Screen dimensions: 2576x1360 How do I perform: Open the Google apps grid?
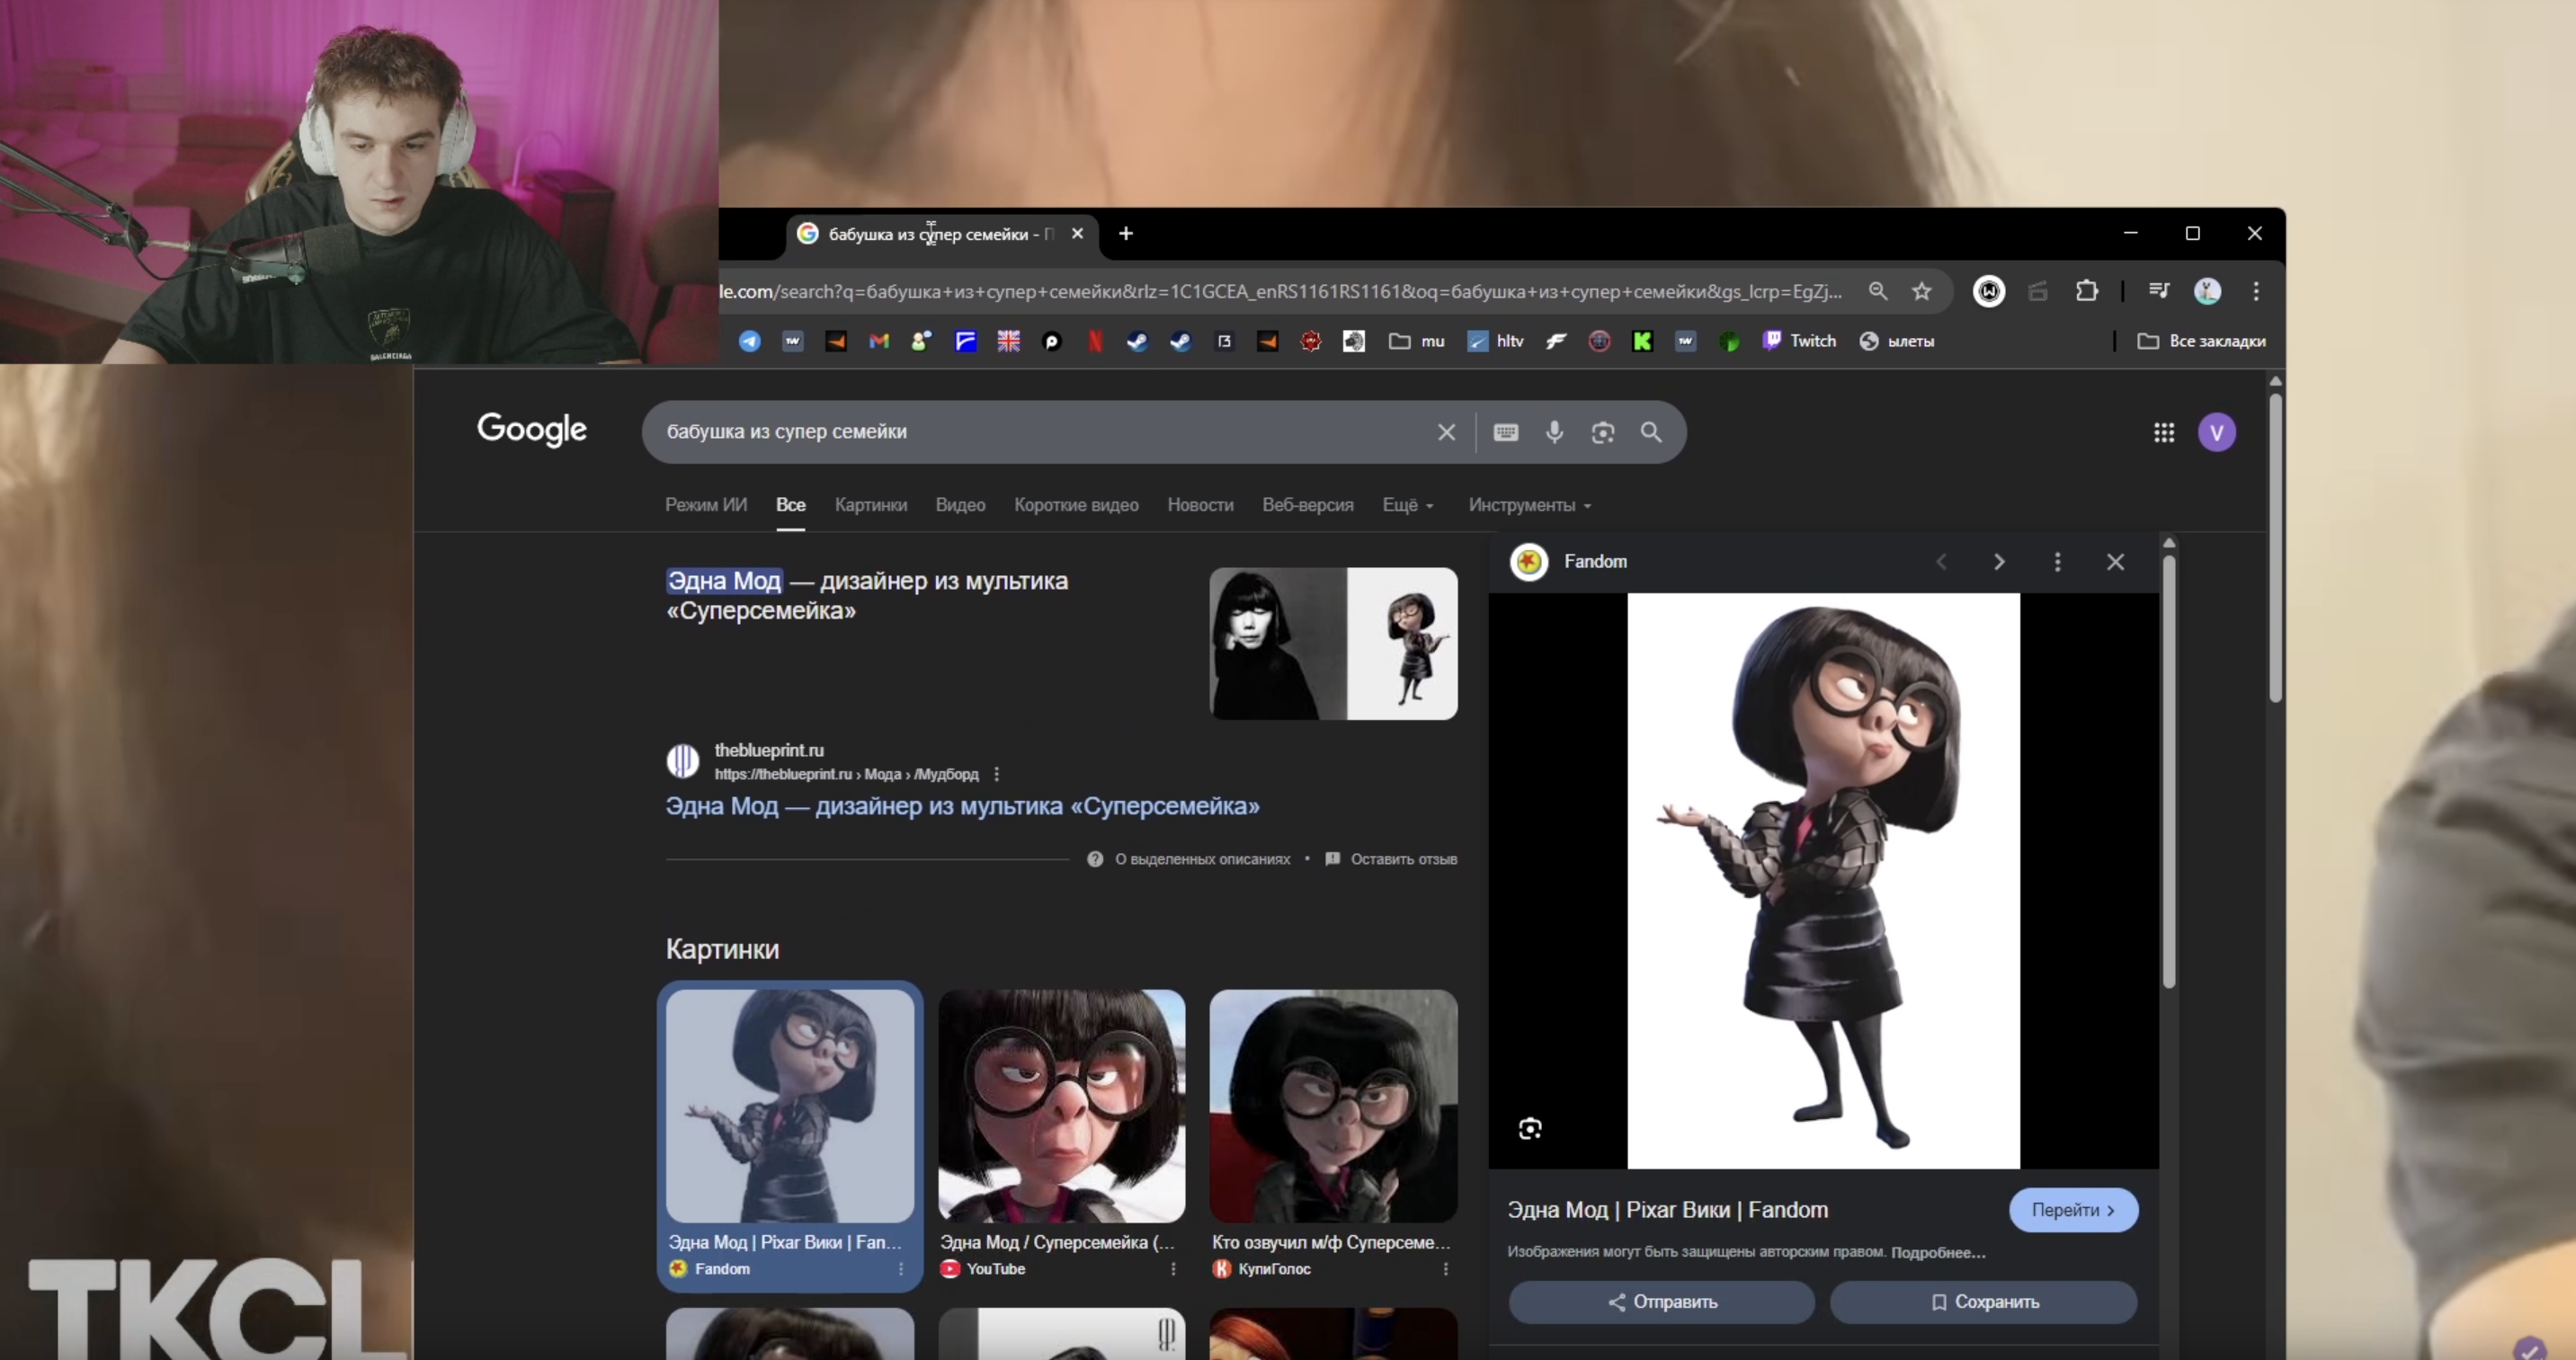pyautogui.click(x=2163, y=432)
